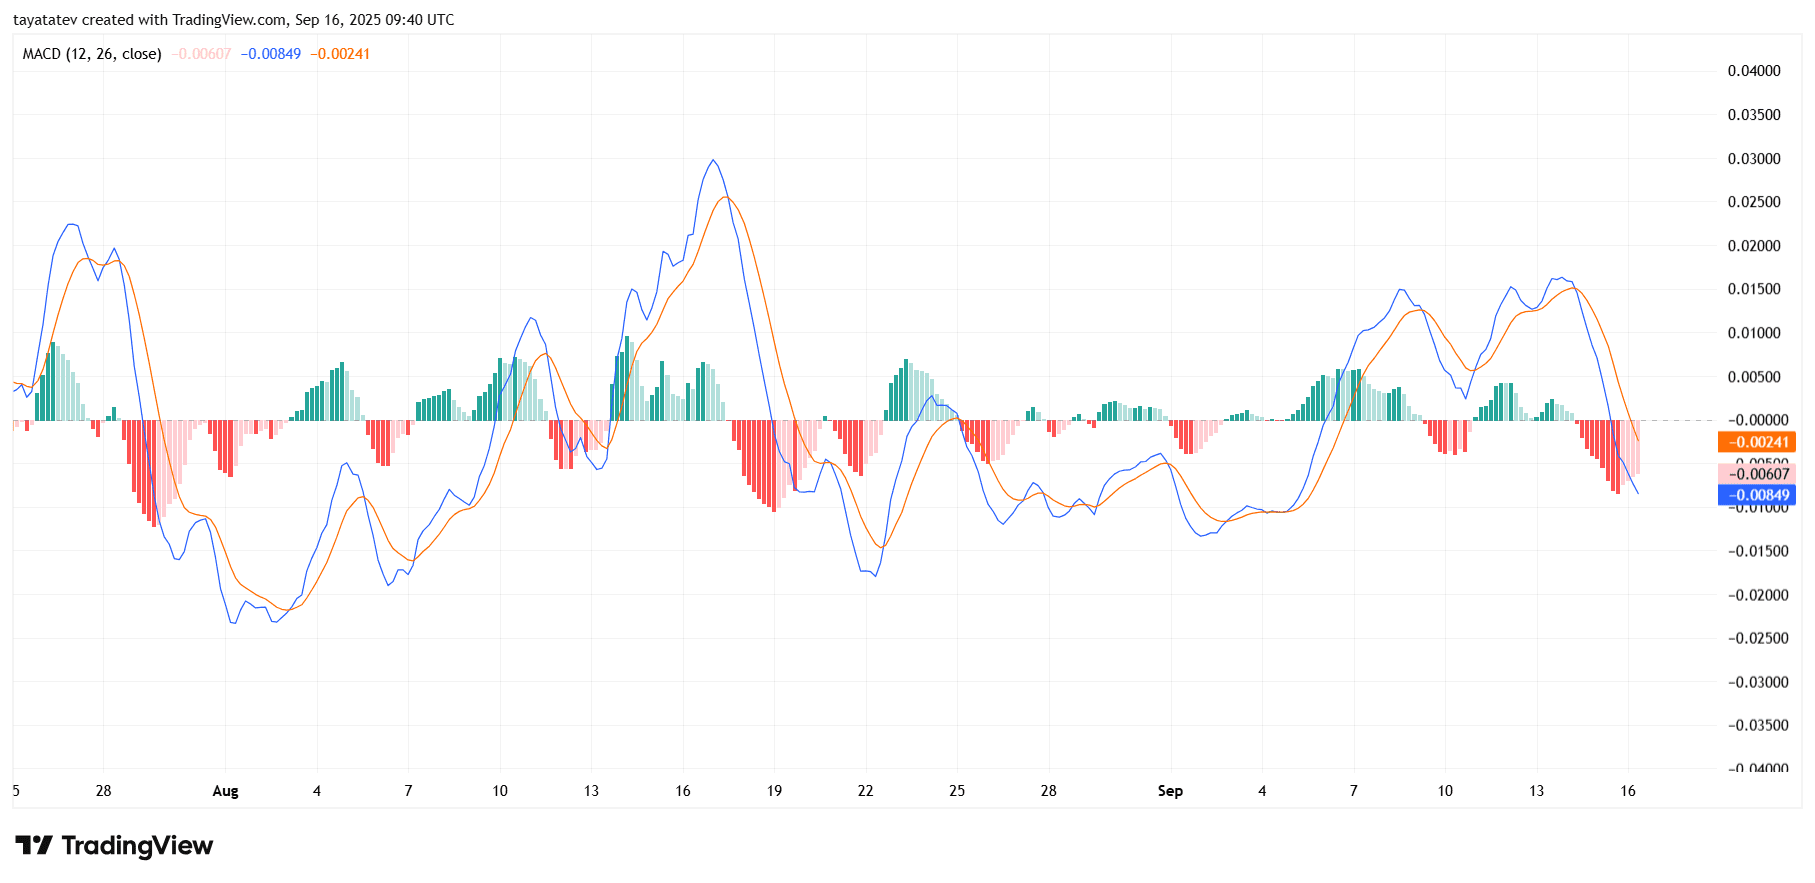Select the histogram value -0.00607 in legend
The image size is (1815, 883).
pos(201,54)
